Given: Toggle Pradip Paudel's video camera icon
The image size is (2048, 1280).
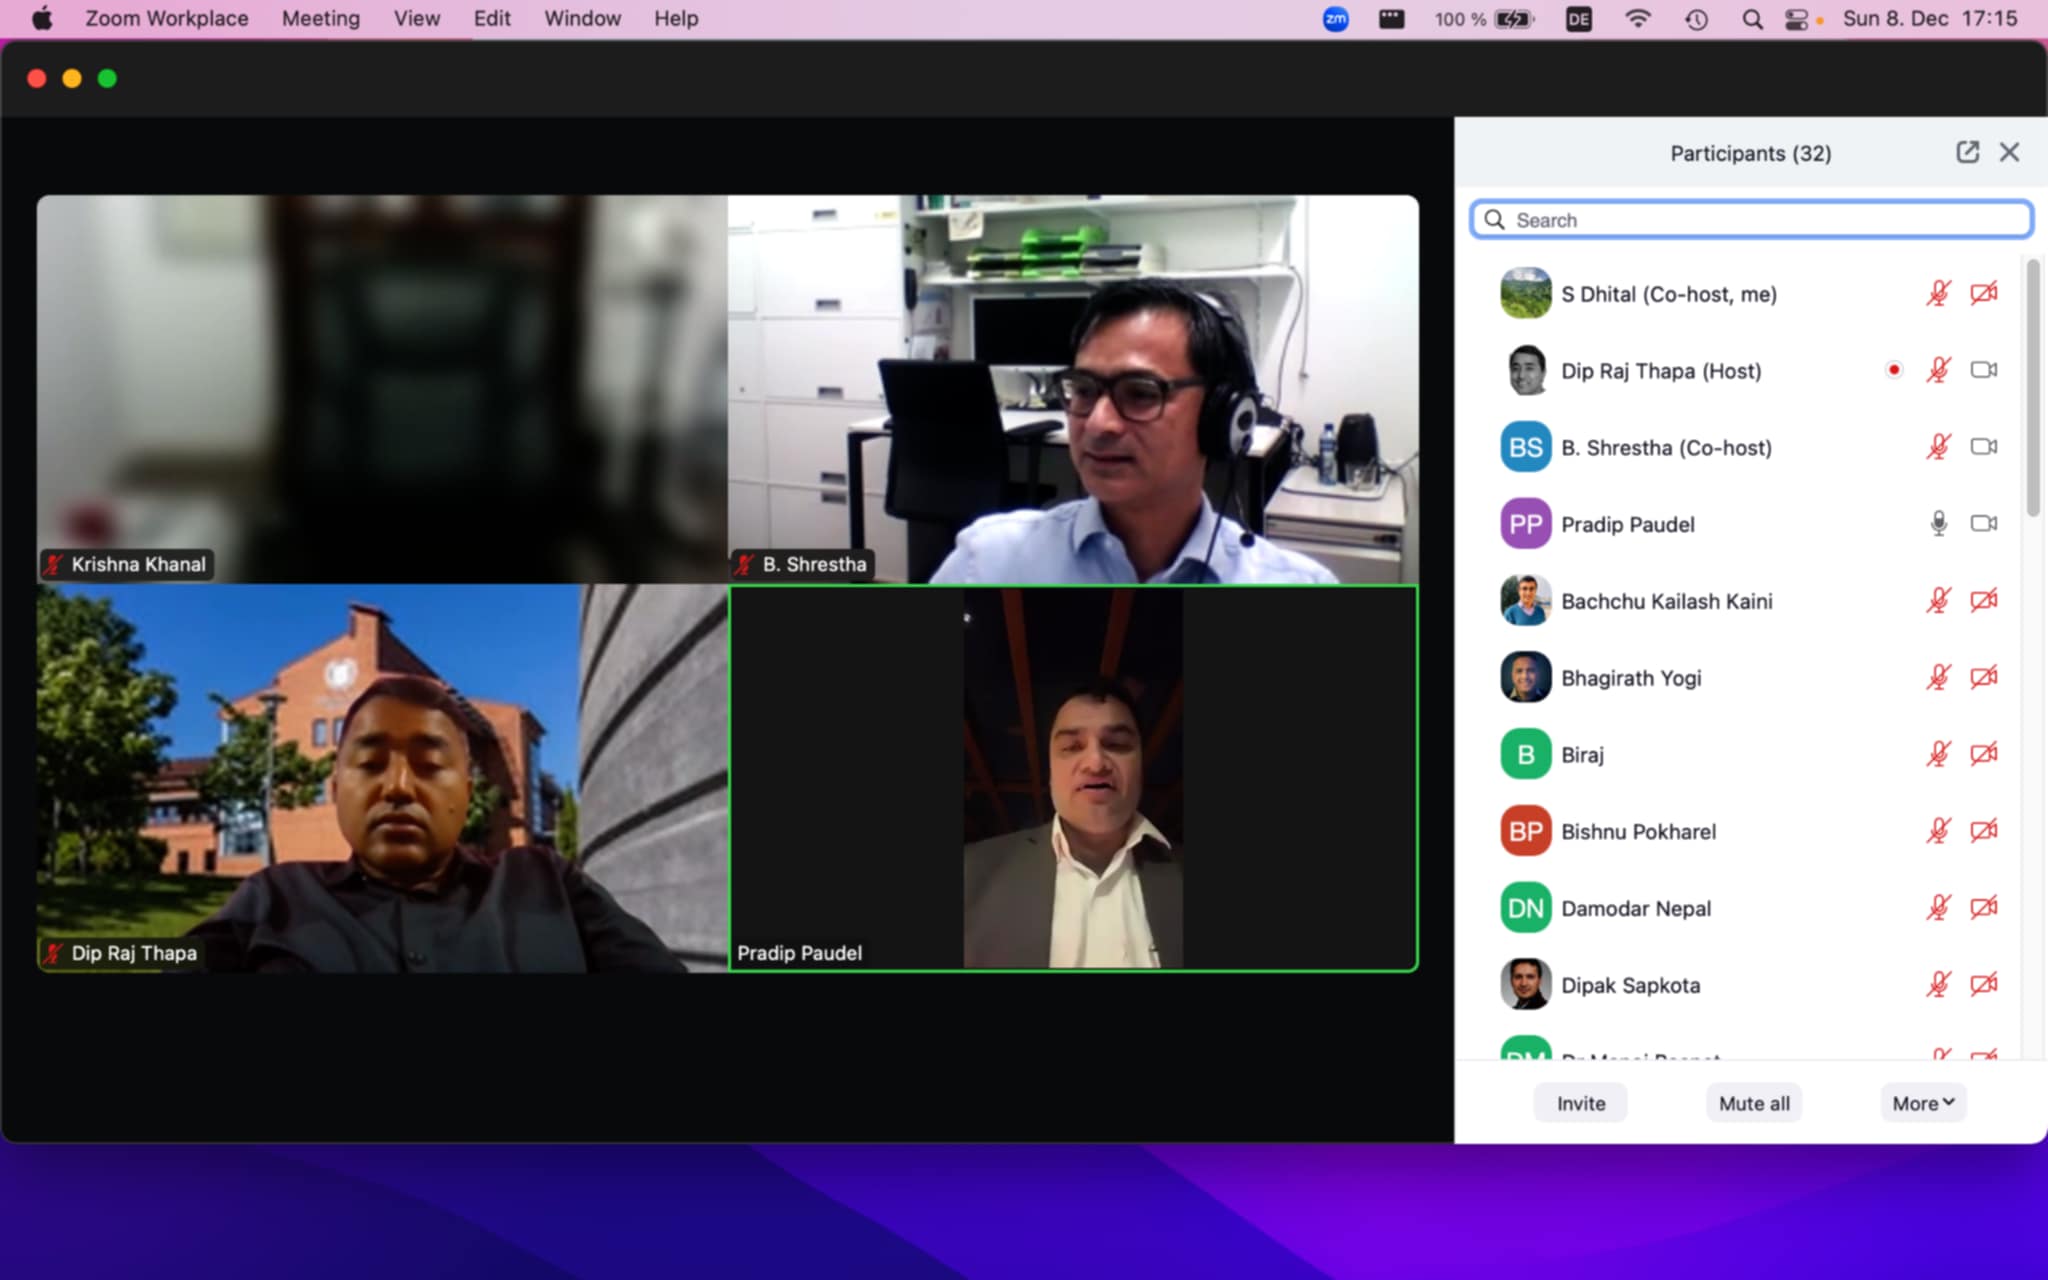Looking at the screenshot, I should pyautogui.click(x=1984, y=524).
